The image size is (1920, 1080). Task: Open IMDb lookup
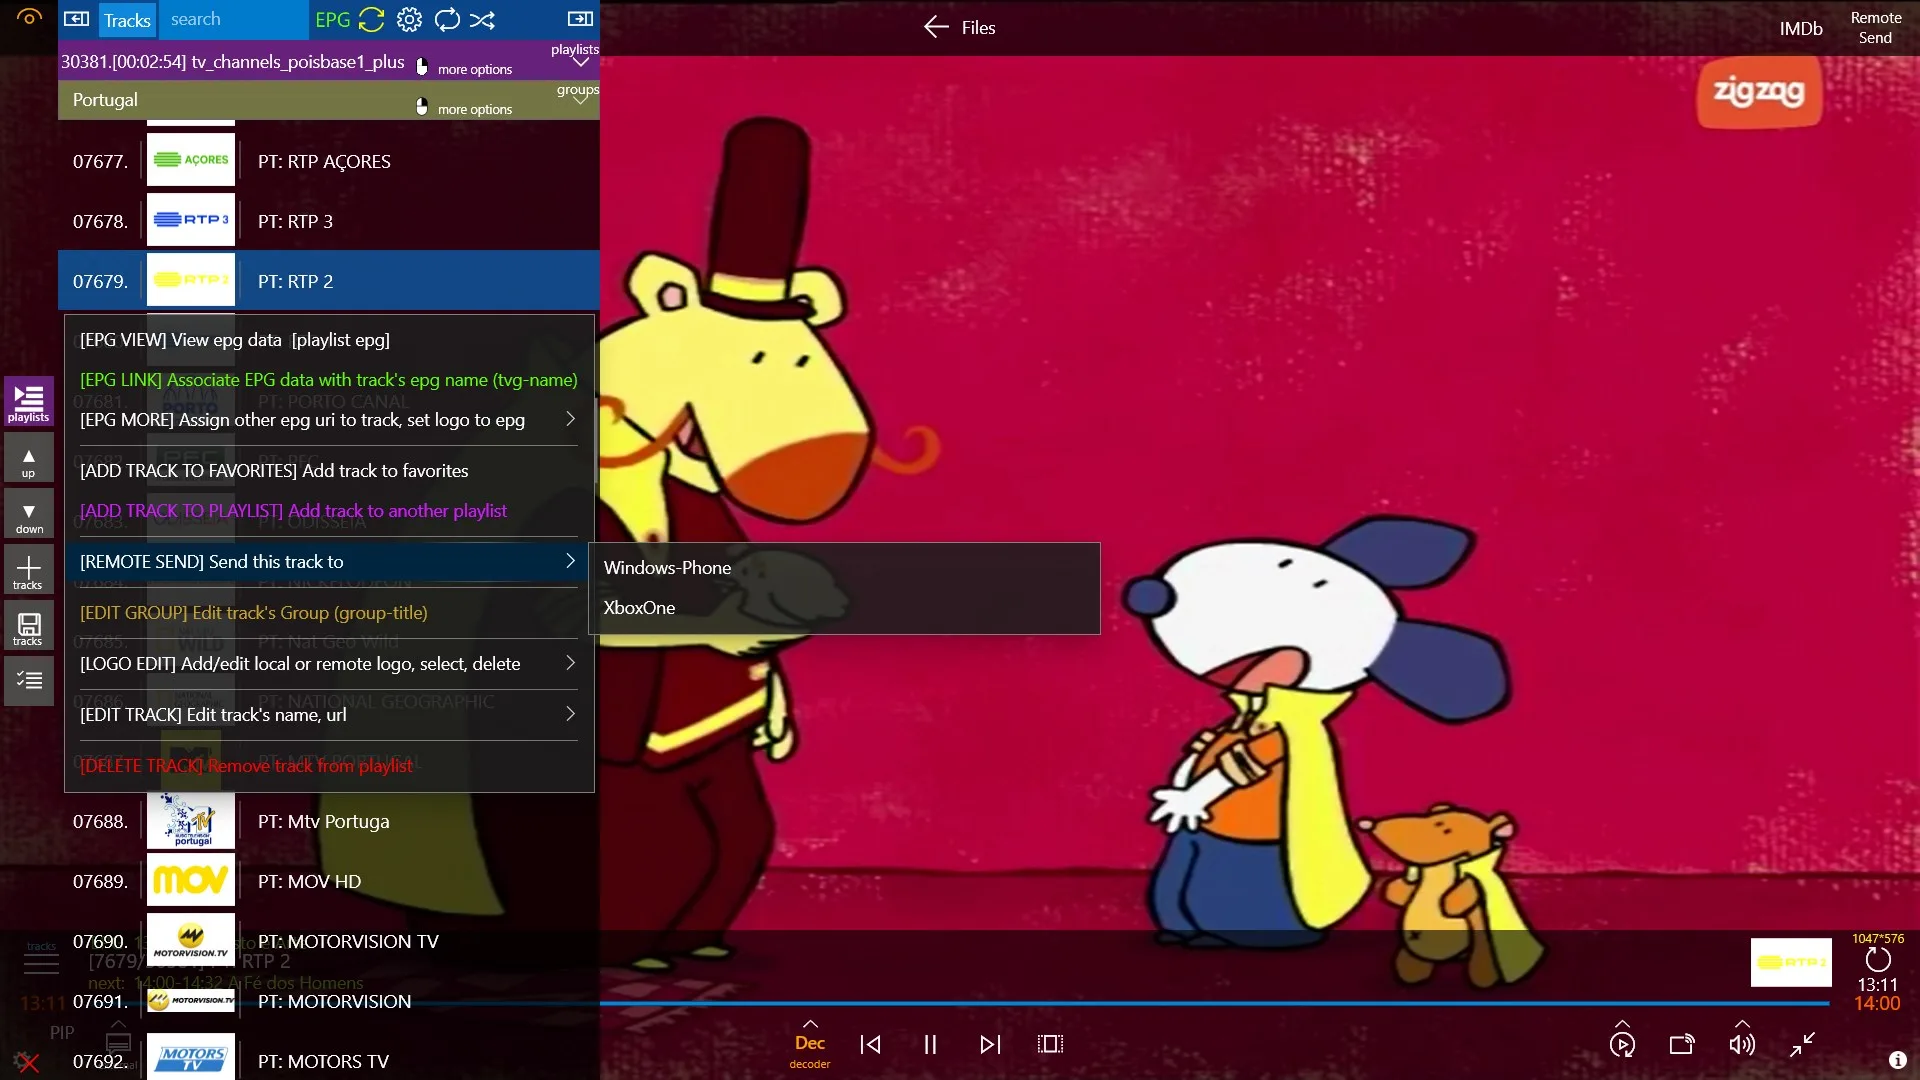[x=1801, y=28]
